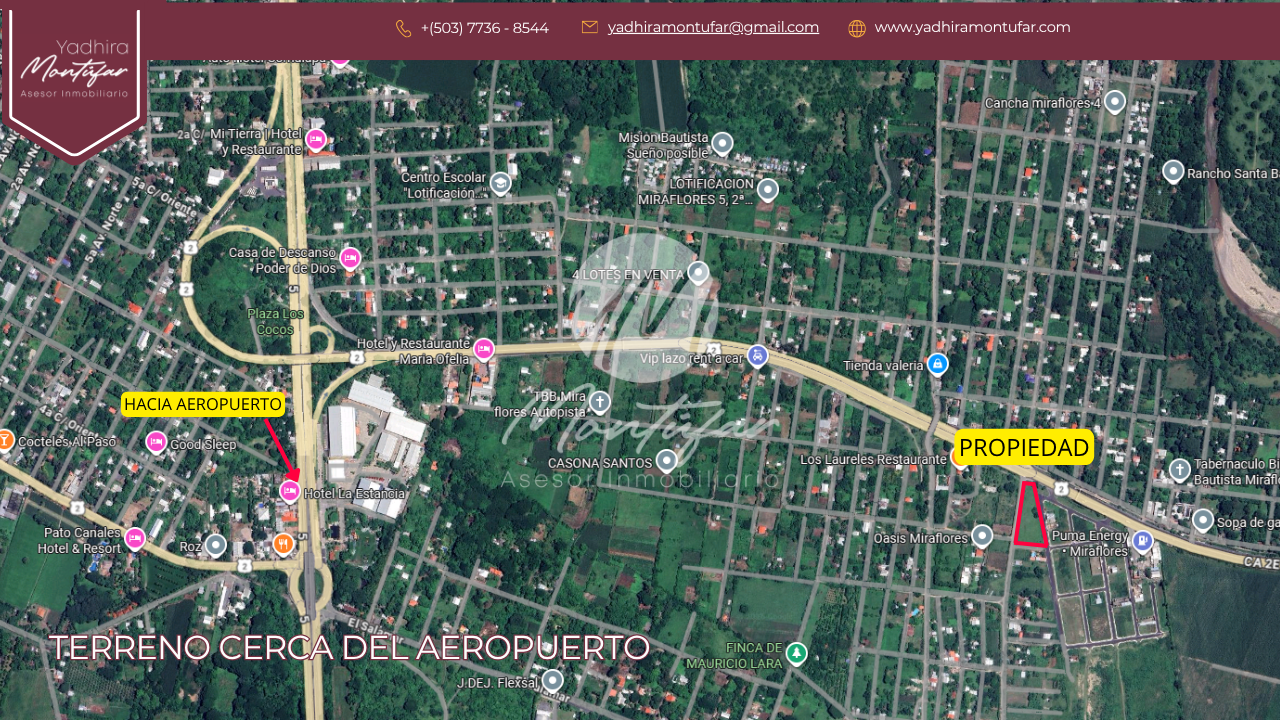Image resolution: width=1280 pixels, height=720 pixels.
Task: Click the orange restaurant pin near Roz
Action: click(x=283, y=544)
